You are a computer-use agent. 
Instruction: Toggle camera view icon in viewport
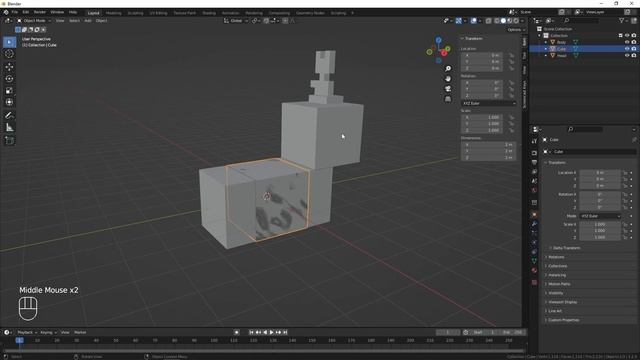[x=448, y=89]
